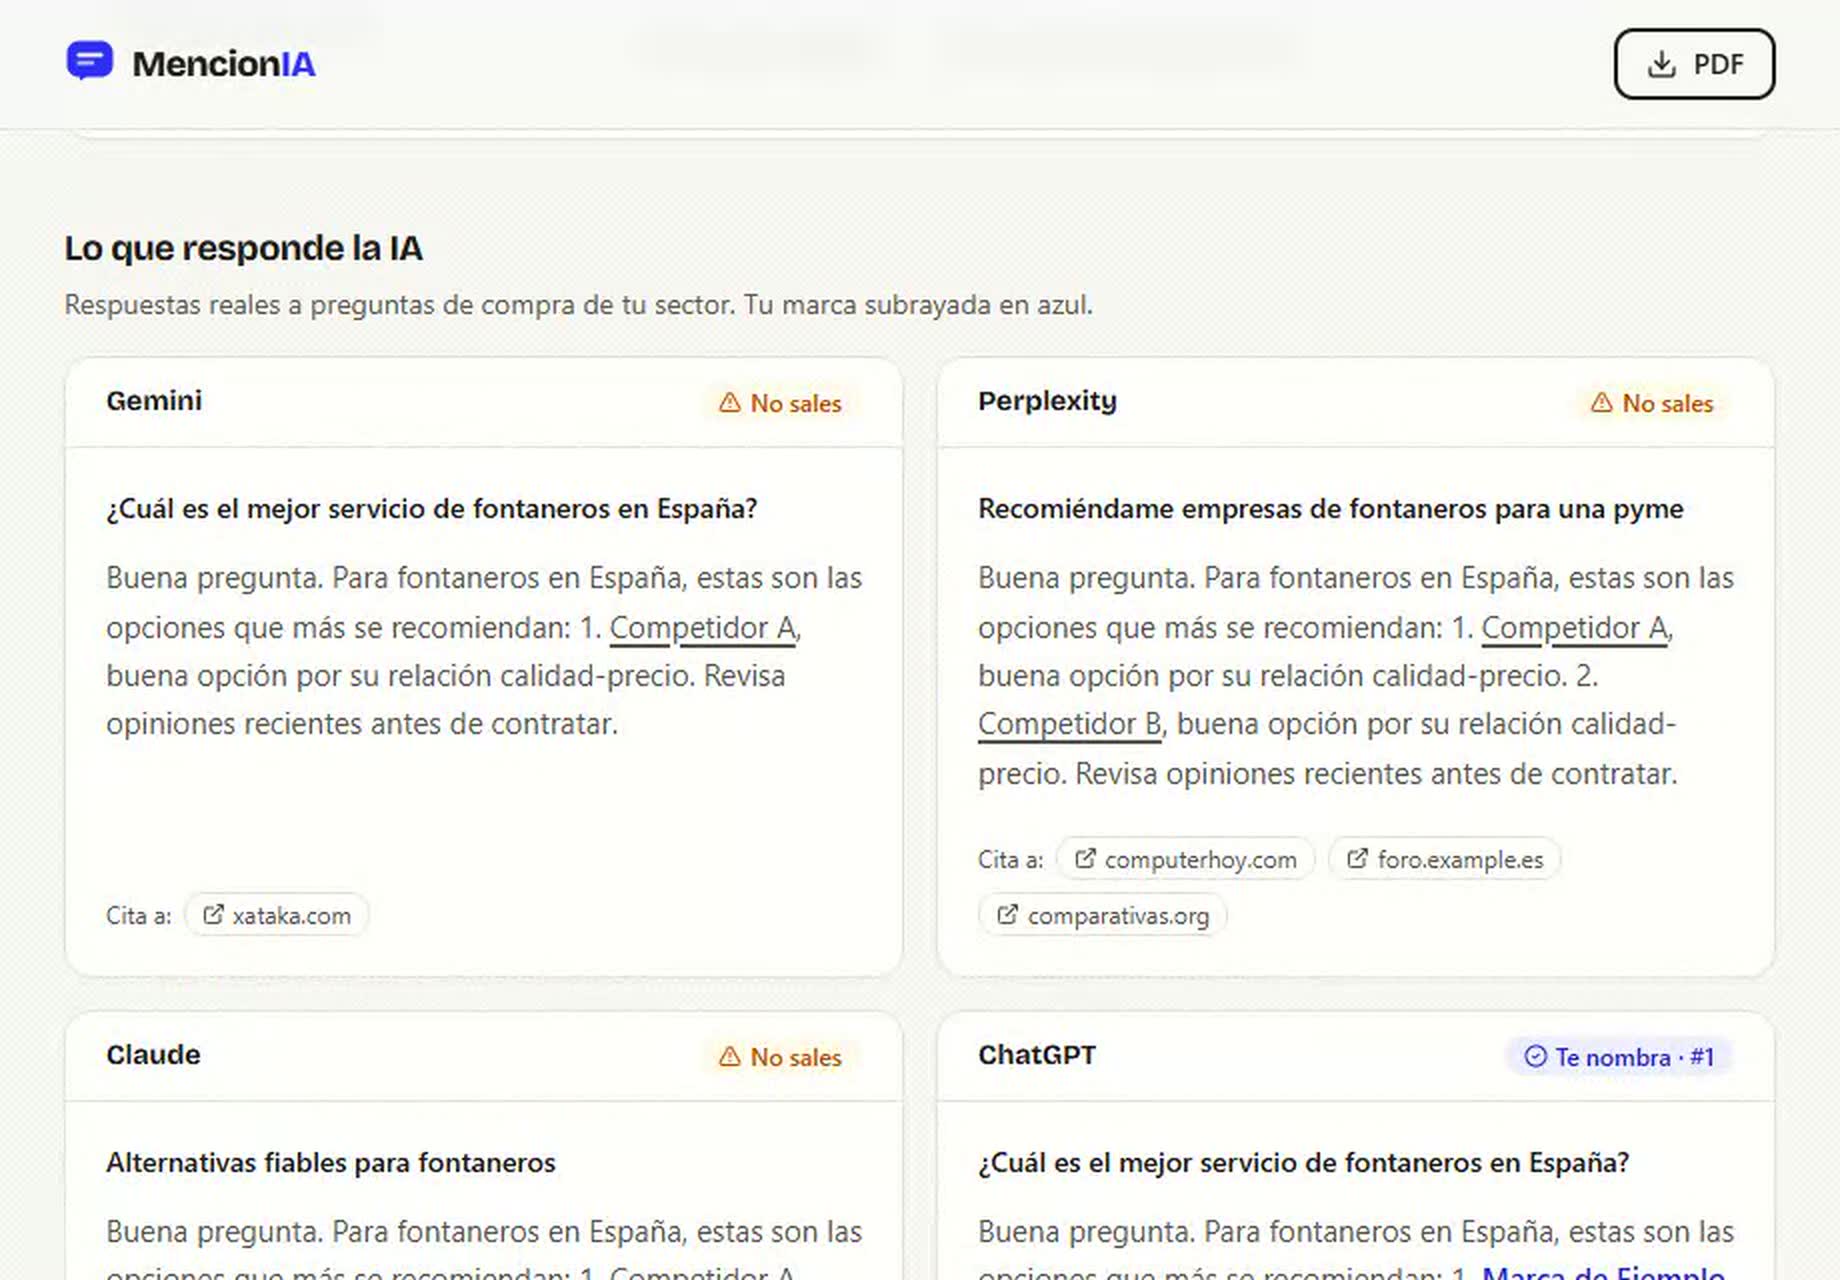Open the MencionIA brand name link

(224, 64)
